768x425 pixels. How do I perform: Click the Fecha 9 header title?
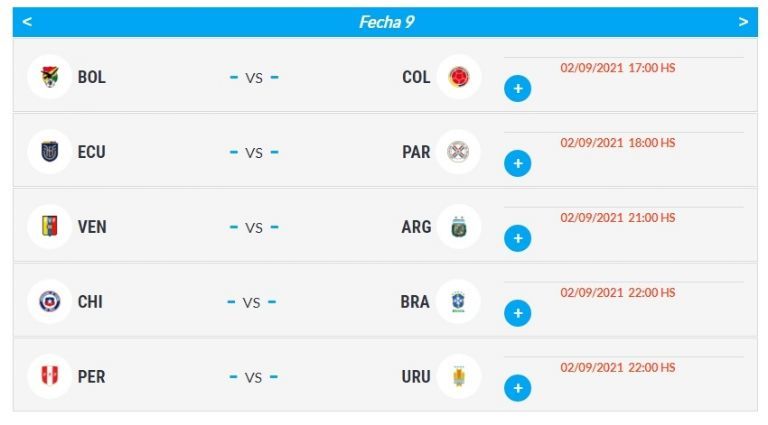coord(386,22)
